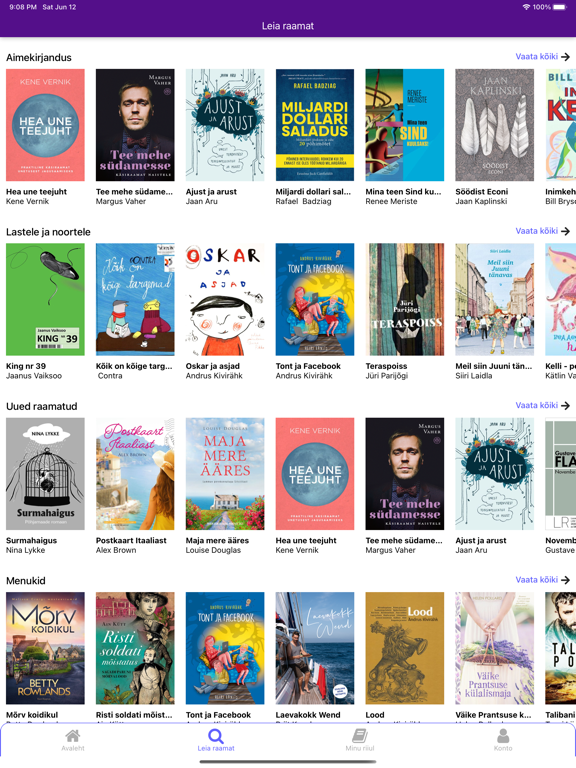Select author name Rafael Badziag

click(x=303, y=201)
